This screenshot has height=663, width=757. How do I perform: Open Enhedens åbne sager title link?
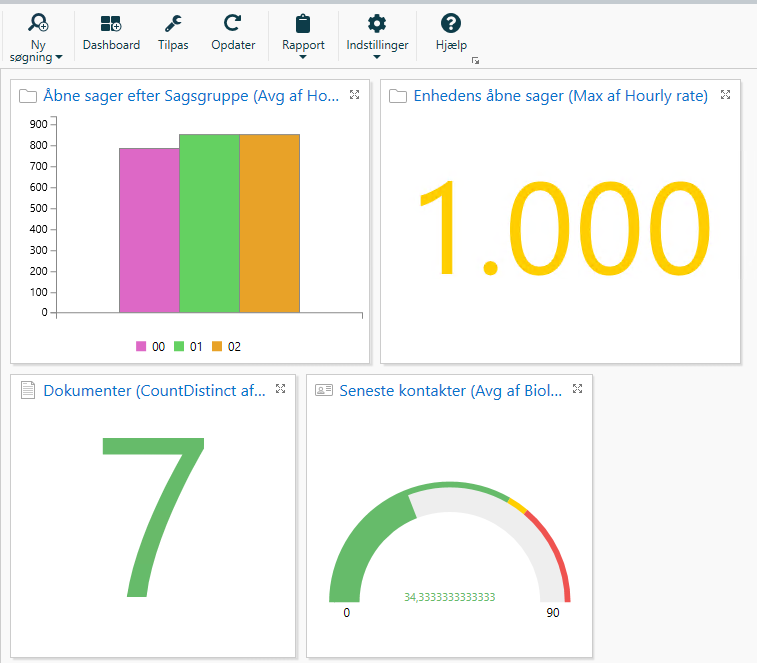coord(561,96)
